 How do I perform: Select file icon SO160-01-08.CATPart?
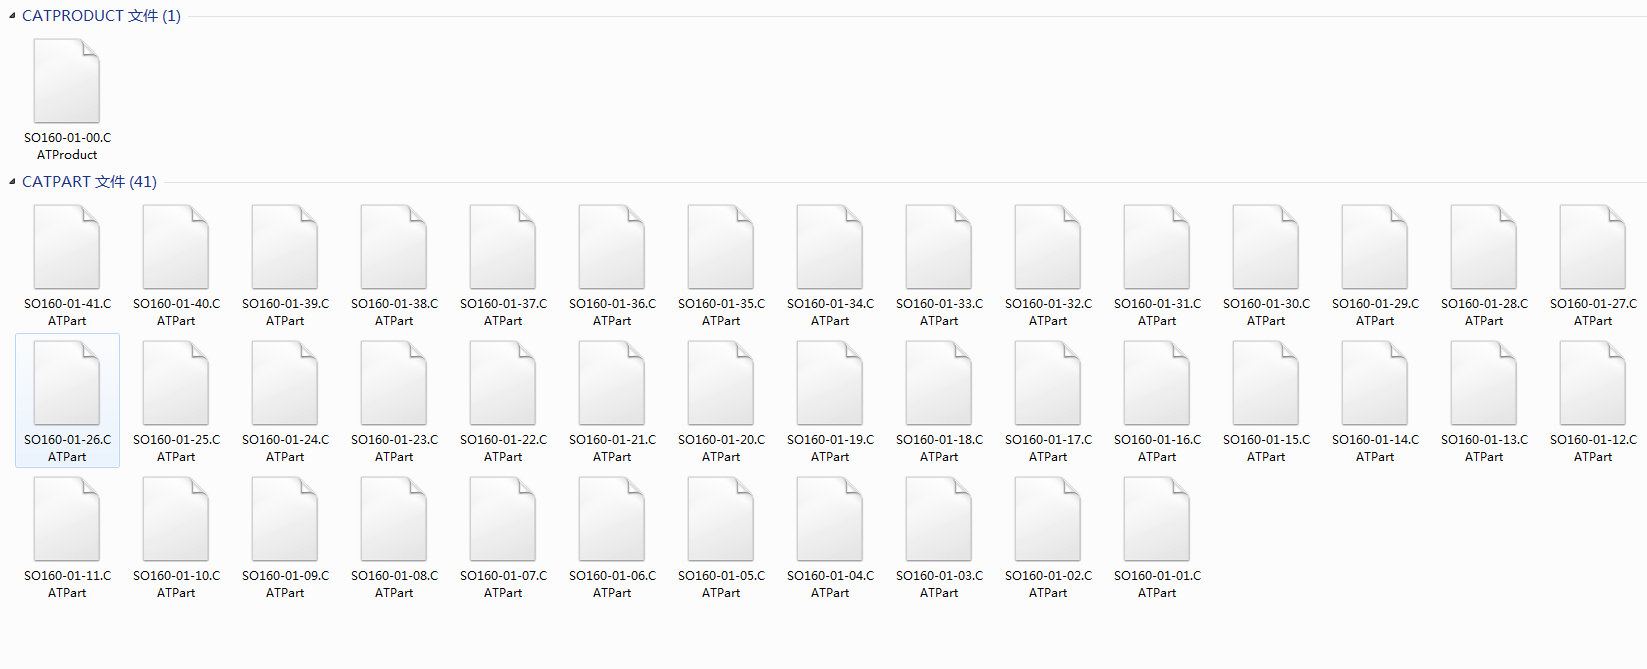point(394,519)
